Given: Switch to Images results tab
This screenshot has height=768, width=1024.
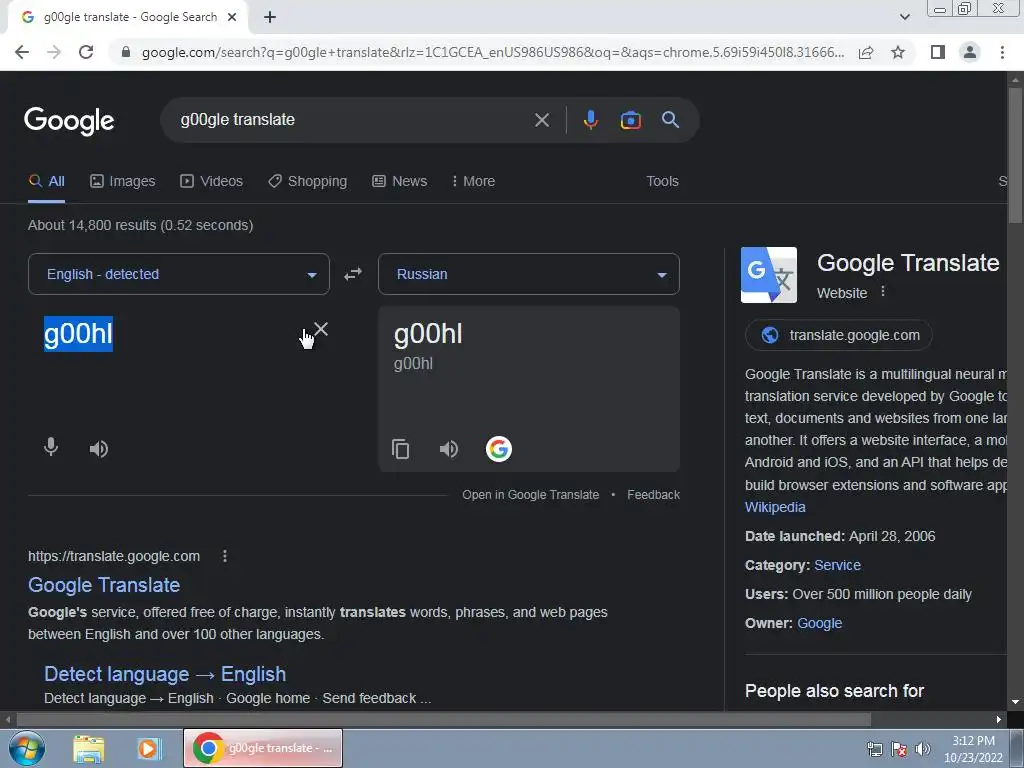Looking at the screenshot, I should coord(123,181).
